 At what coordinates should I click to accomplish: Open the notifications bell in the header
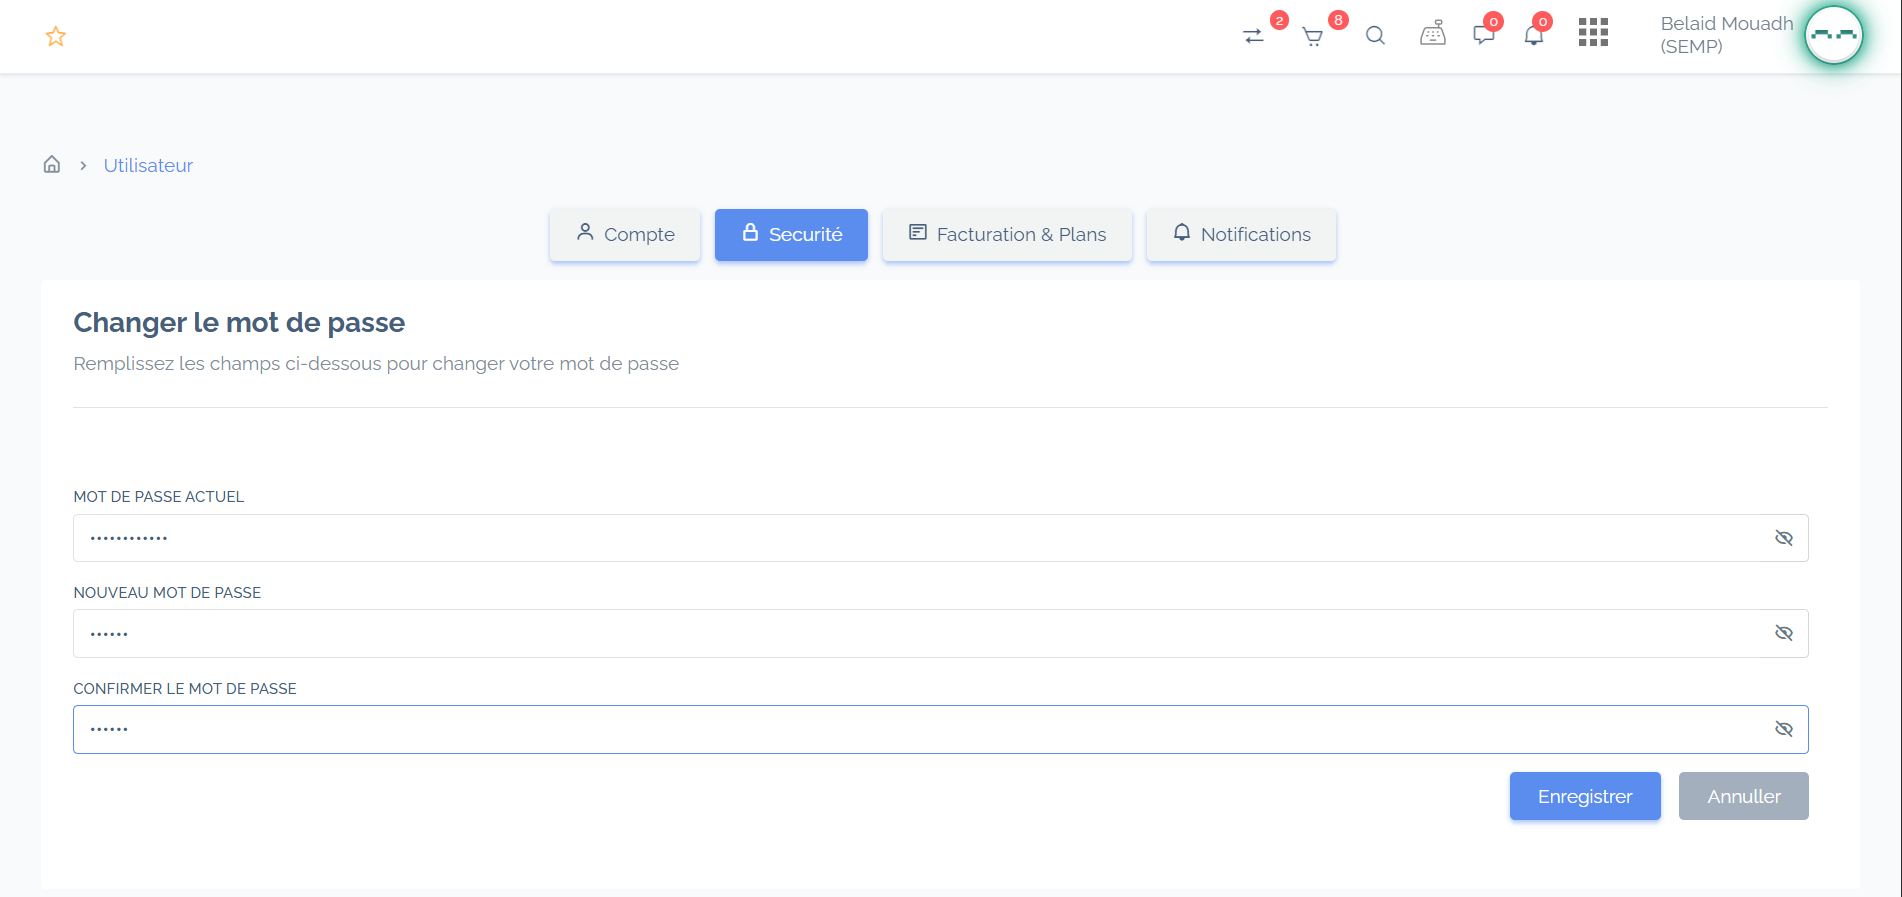(x=1534, y=36)
